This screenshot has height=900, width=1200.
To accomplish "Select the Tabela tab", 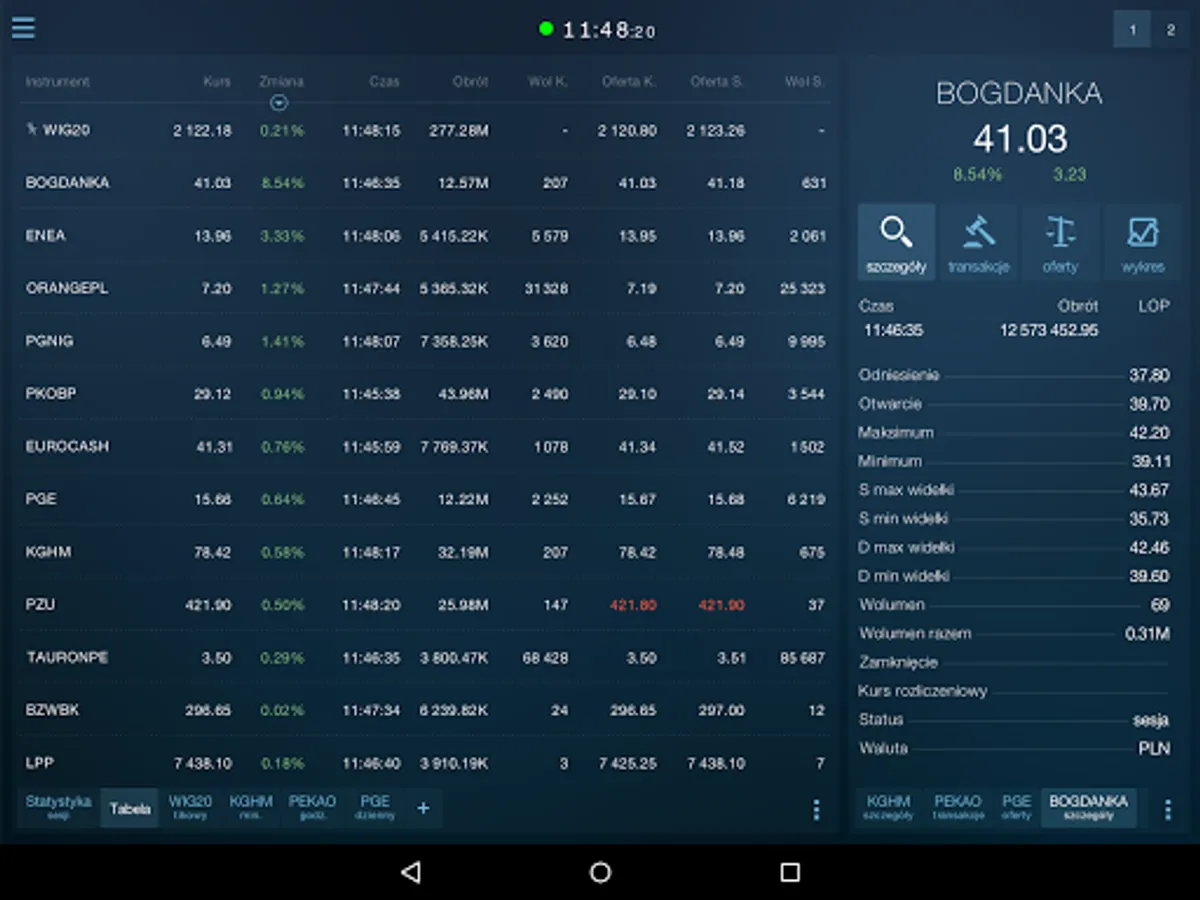I will pos(130,808).
